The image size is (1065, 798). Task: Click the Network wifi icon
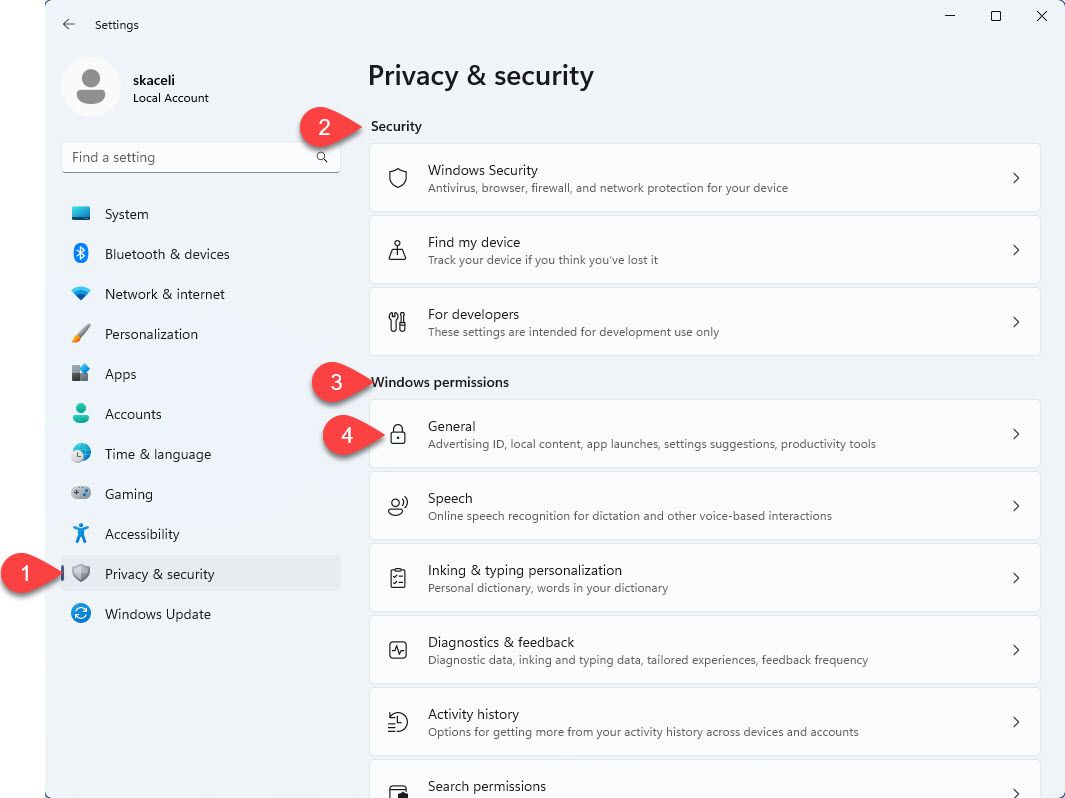point(81,293)
